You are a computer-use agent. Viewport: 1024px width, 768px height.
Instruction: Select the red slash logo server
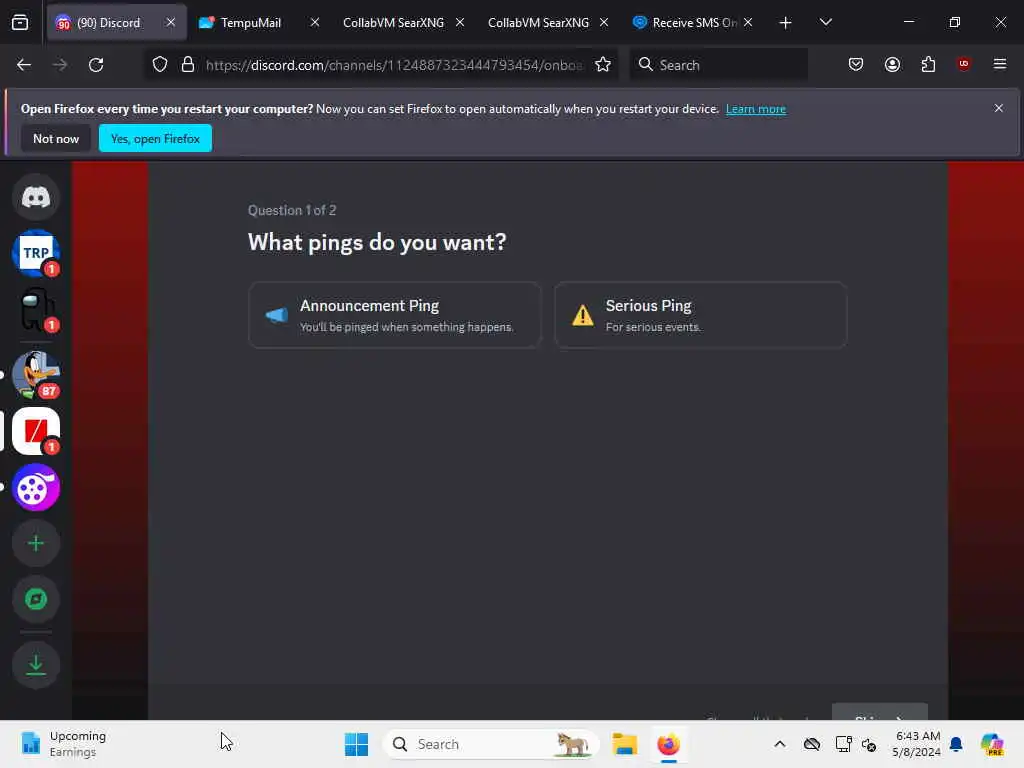[x=36, y=431]
